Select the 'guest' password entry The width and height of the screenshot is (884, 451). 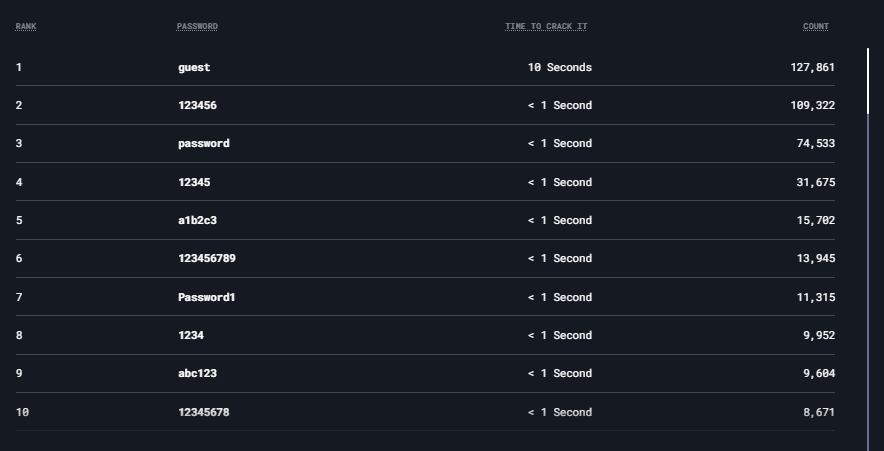pyautogui.click(x=194, y=67)
